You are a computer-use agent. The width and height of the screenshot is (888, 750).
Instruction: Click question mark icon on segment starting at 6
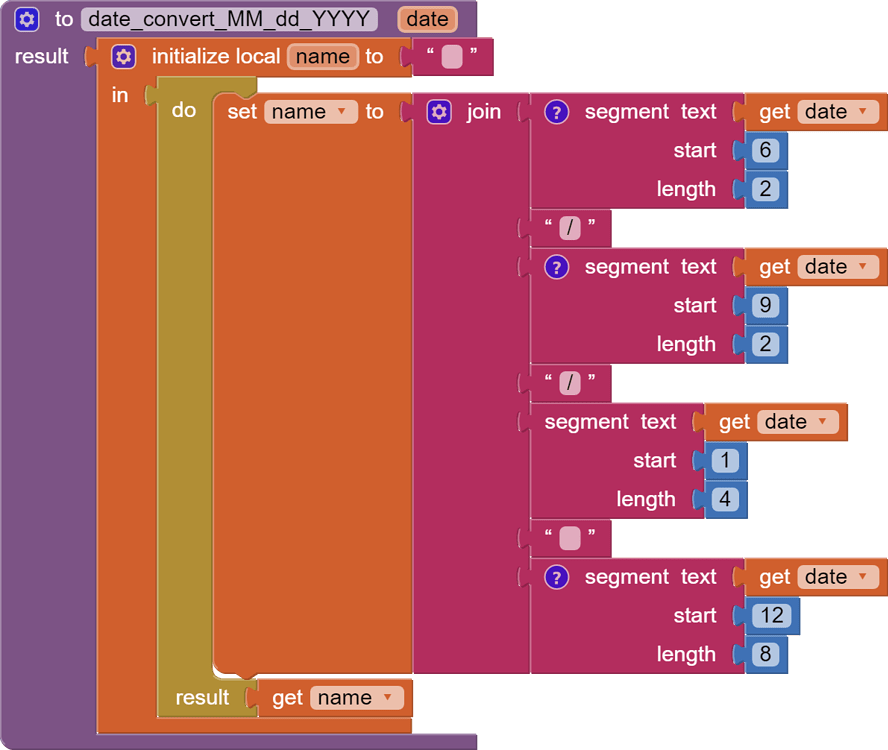(x=556, y=112)
